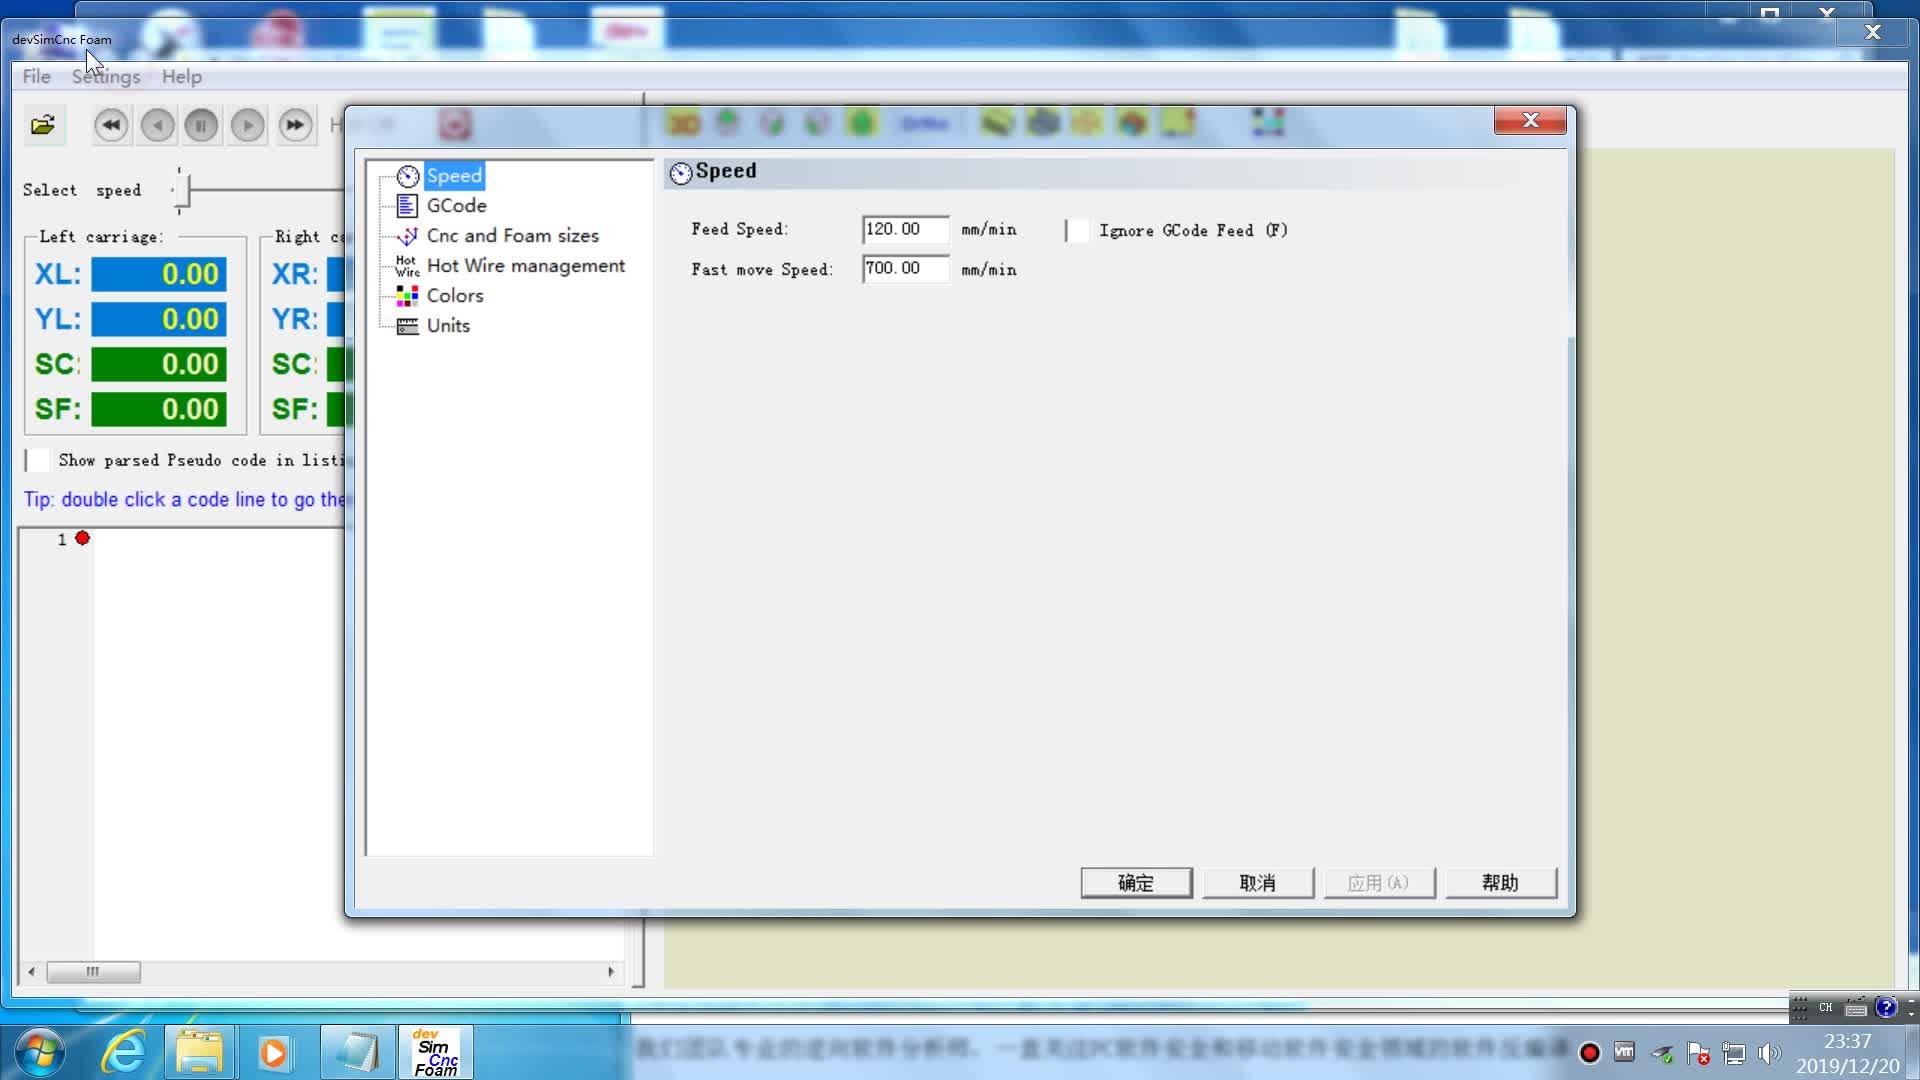Image resolution: width=1920 pixels, height=1080 pixels.
Task: Click the step back playback button
Action: (x=157, y=125)
